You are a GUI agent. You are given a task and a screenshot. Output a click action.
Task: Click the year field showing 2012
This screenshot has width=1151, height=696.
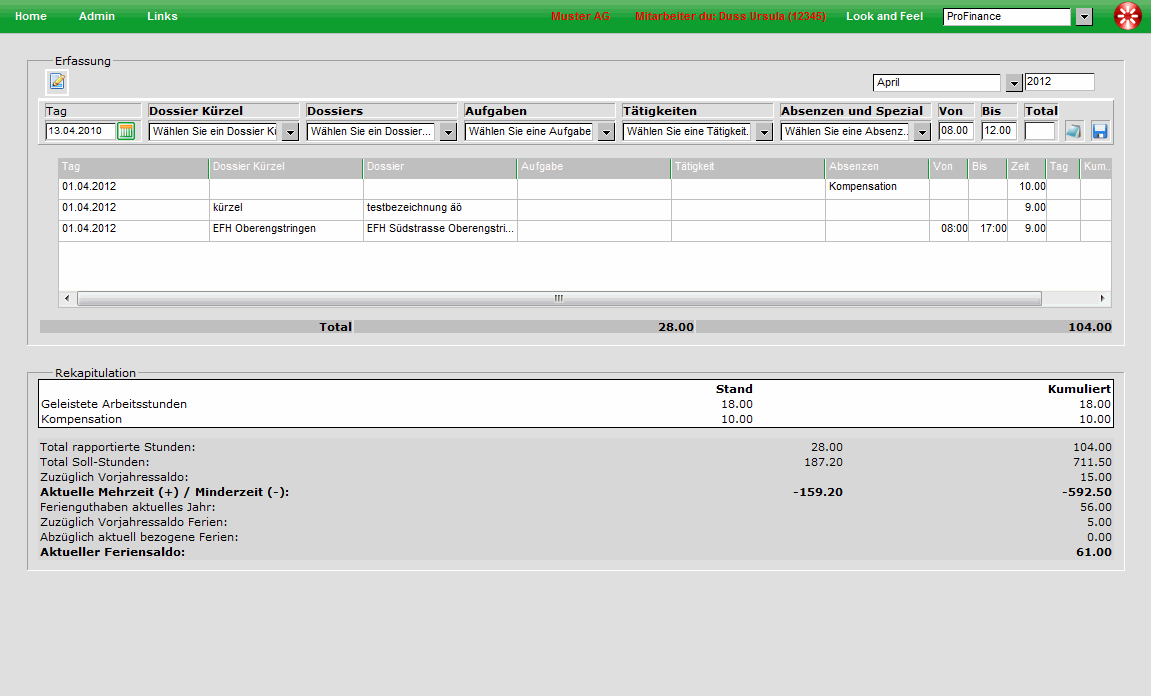[1059, 82]
